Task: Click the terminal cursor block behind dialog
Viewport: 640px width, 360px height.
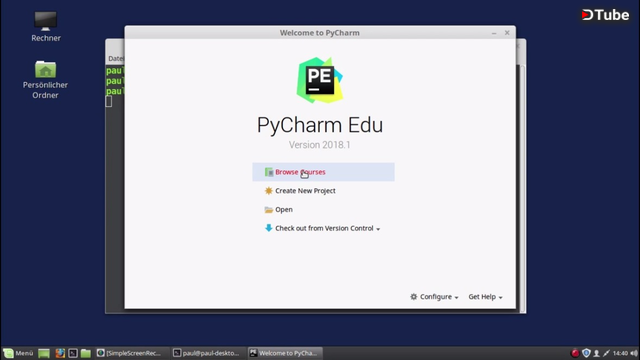Action: pyautogui.click(x=109, y=102)
